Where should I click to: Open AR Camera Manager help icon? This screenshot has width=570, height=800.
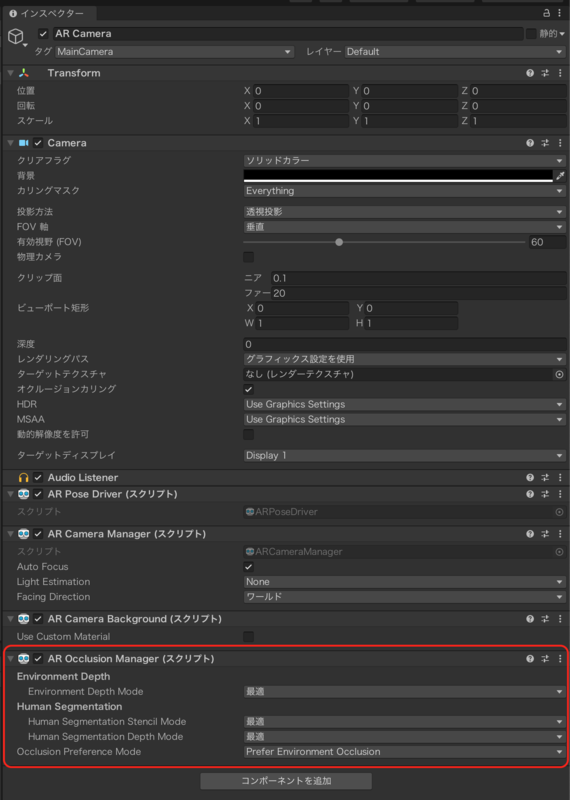(x=530, y=534)
